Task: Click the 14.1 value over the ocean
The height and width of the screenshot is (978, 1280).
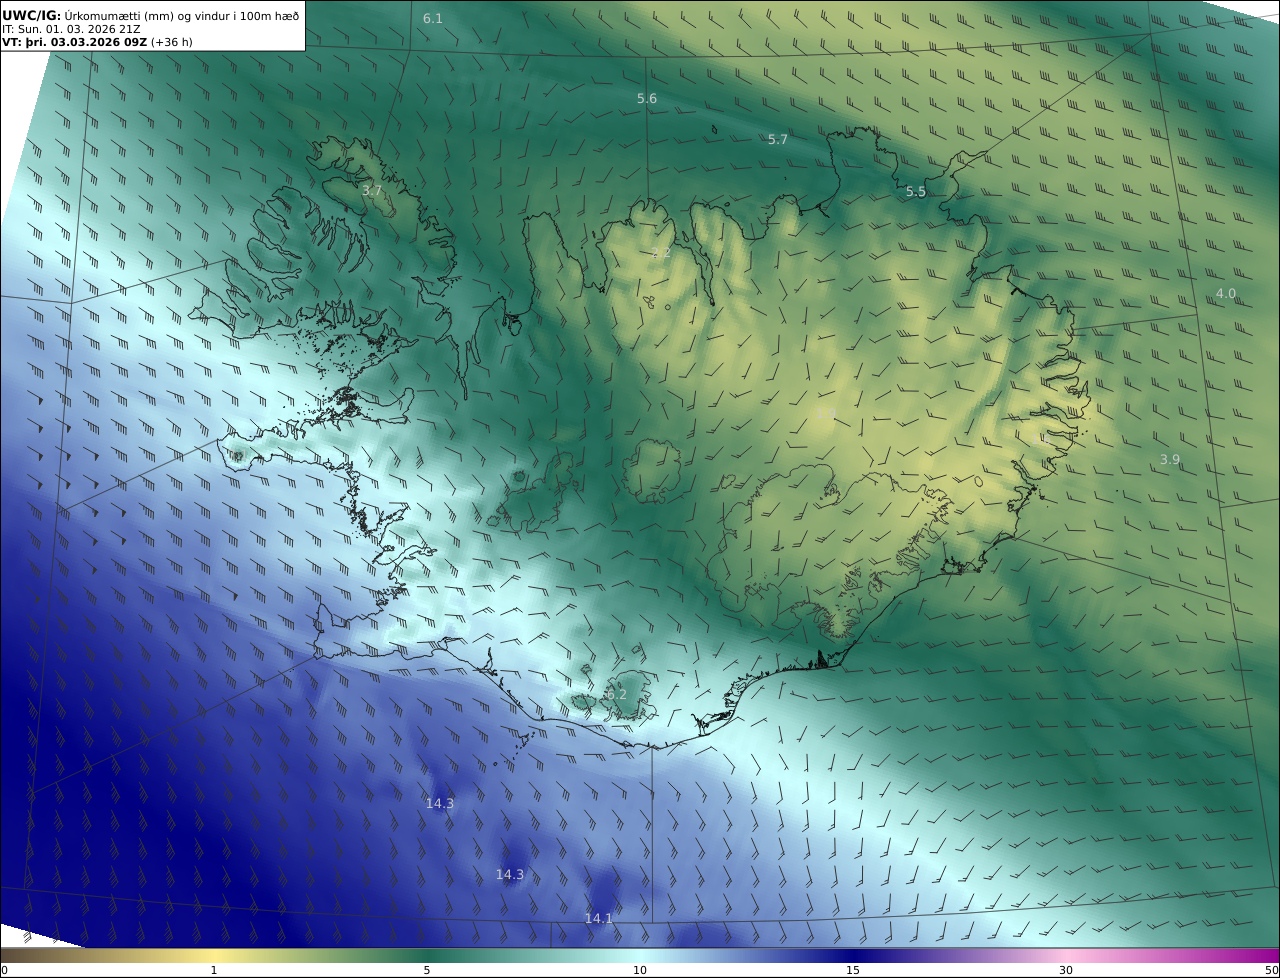Action: 599,919
